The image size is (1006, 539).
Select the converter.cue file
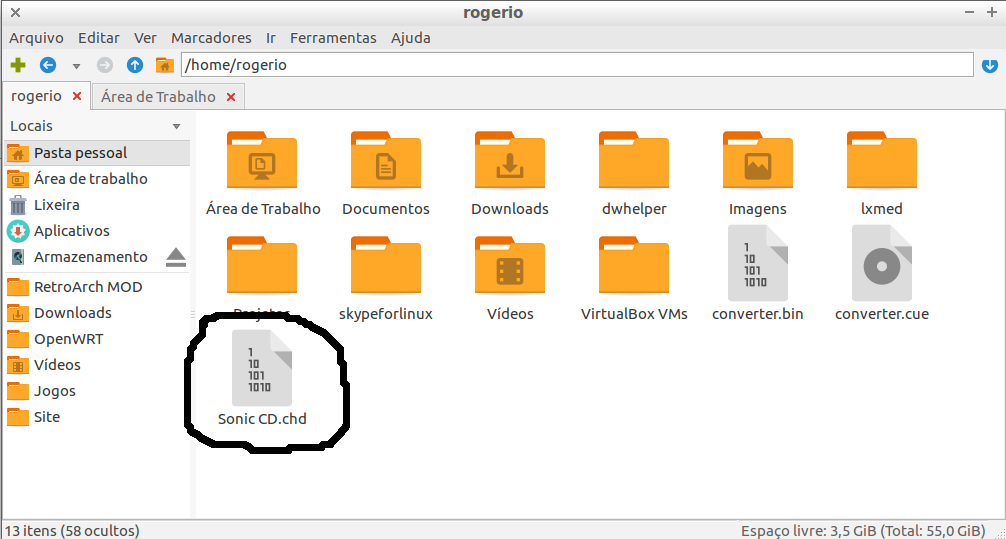tap(881, 270)
